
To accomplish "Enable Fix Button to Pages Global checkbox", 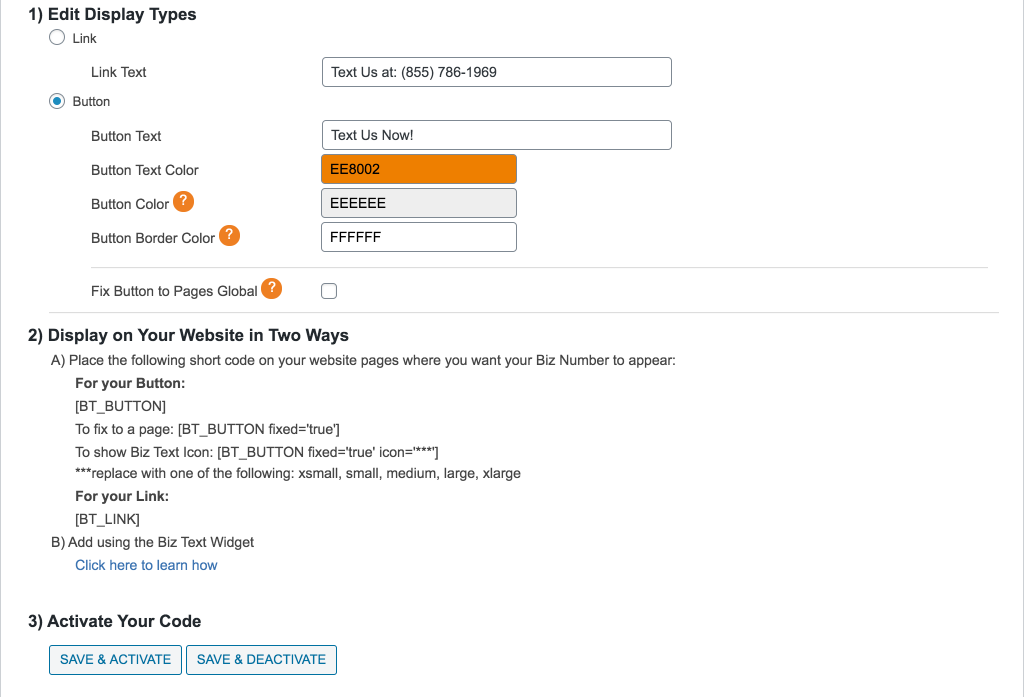I will click(x=329, y=291).
